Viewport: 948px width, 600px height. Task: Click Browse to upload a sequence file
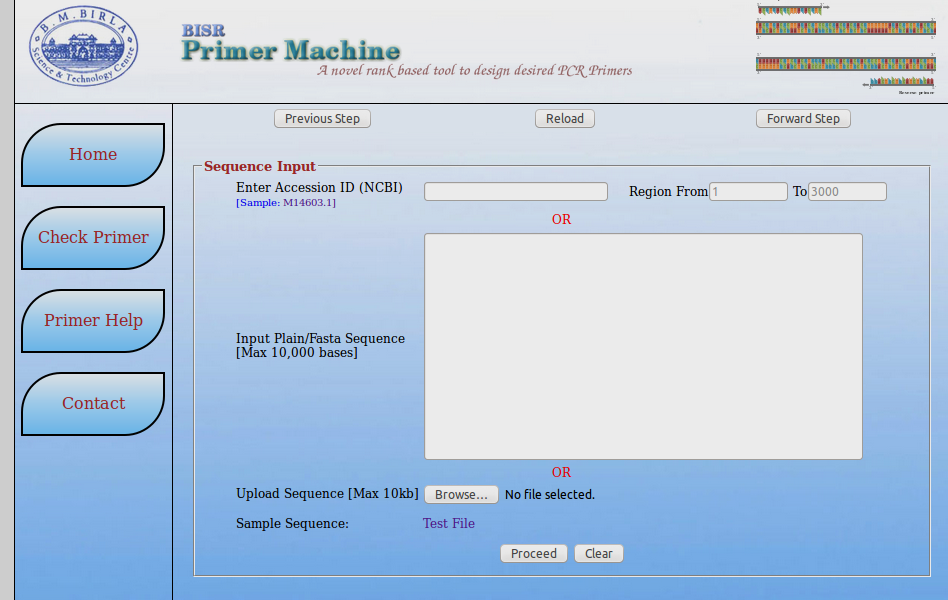461,495
